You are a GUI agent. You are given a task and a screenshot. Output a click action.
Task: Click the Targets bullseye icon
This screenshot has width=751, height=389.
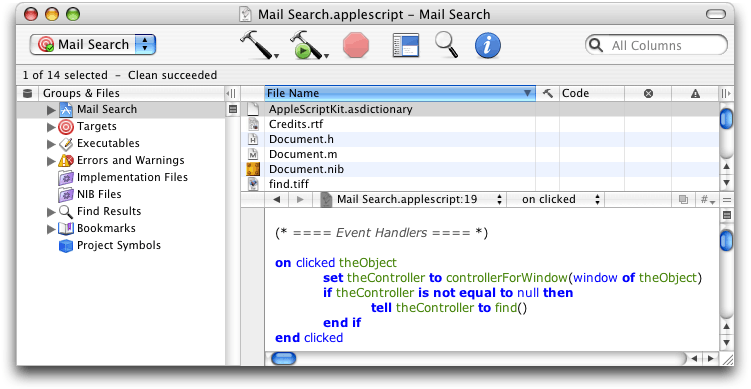(66, 126)
